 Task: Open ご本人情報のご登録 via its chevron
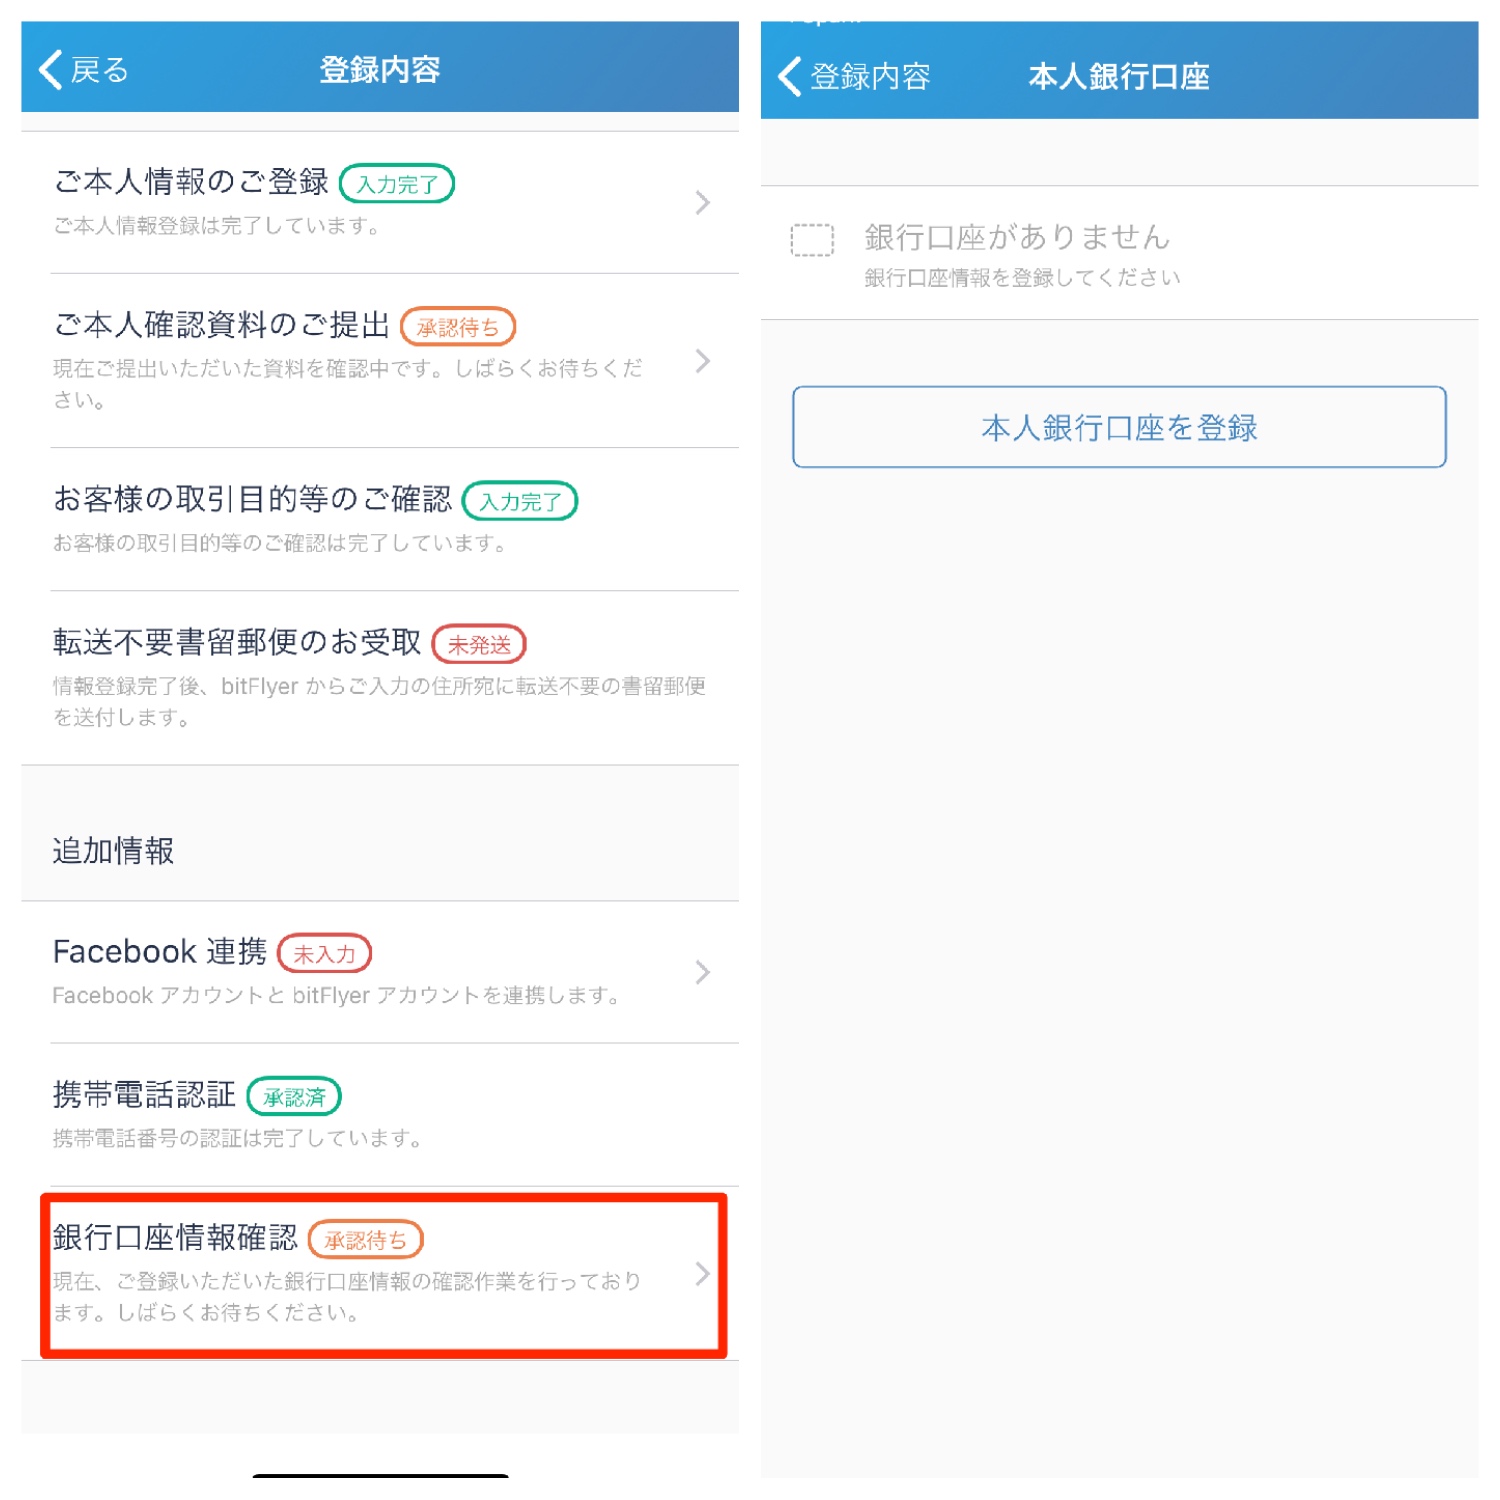(x=703, y=203)
